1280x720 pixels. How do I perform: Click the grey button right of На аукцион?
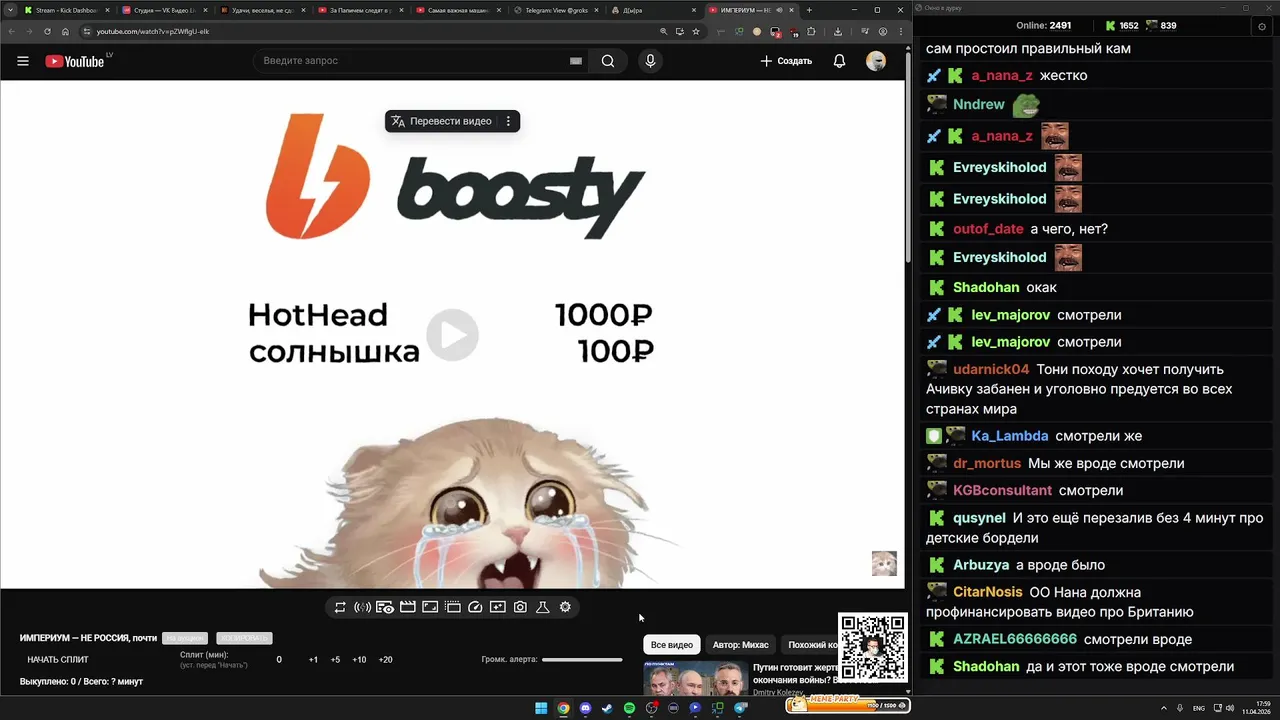coord(244,638)
